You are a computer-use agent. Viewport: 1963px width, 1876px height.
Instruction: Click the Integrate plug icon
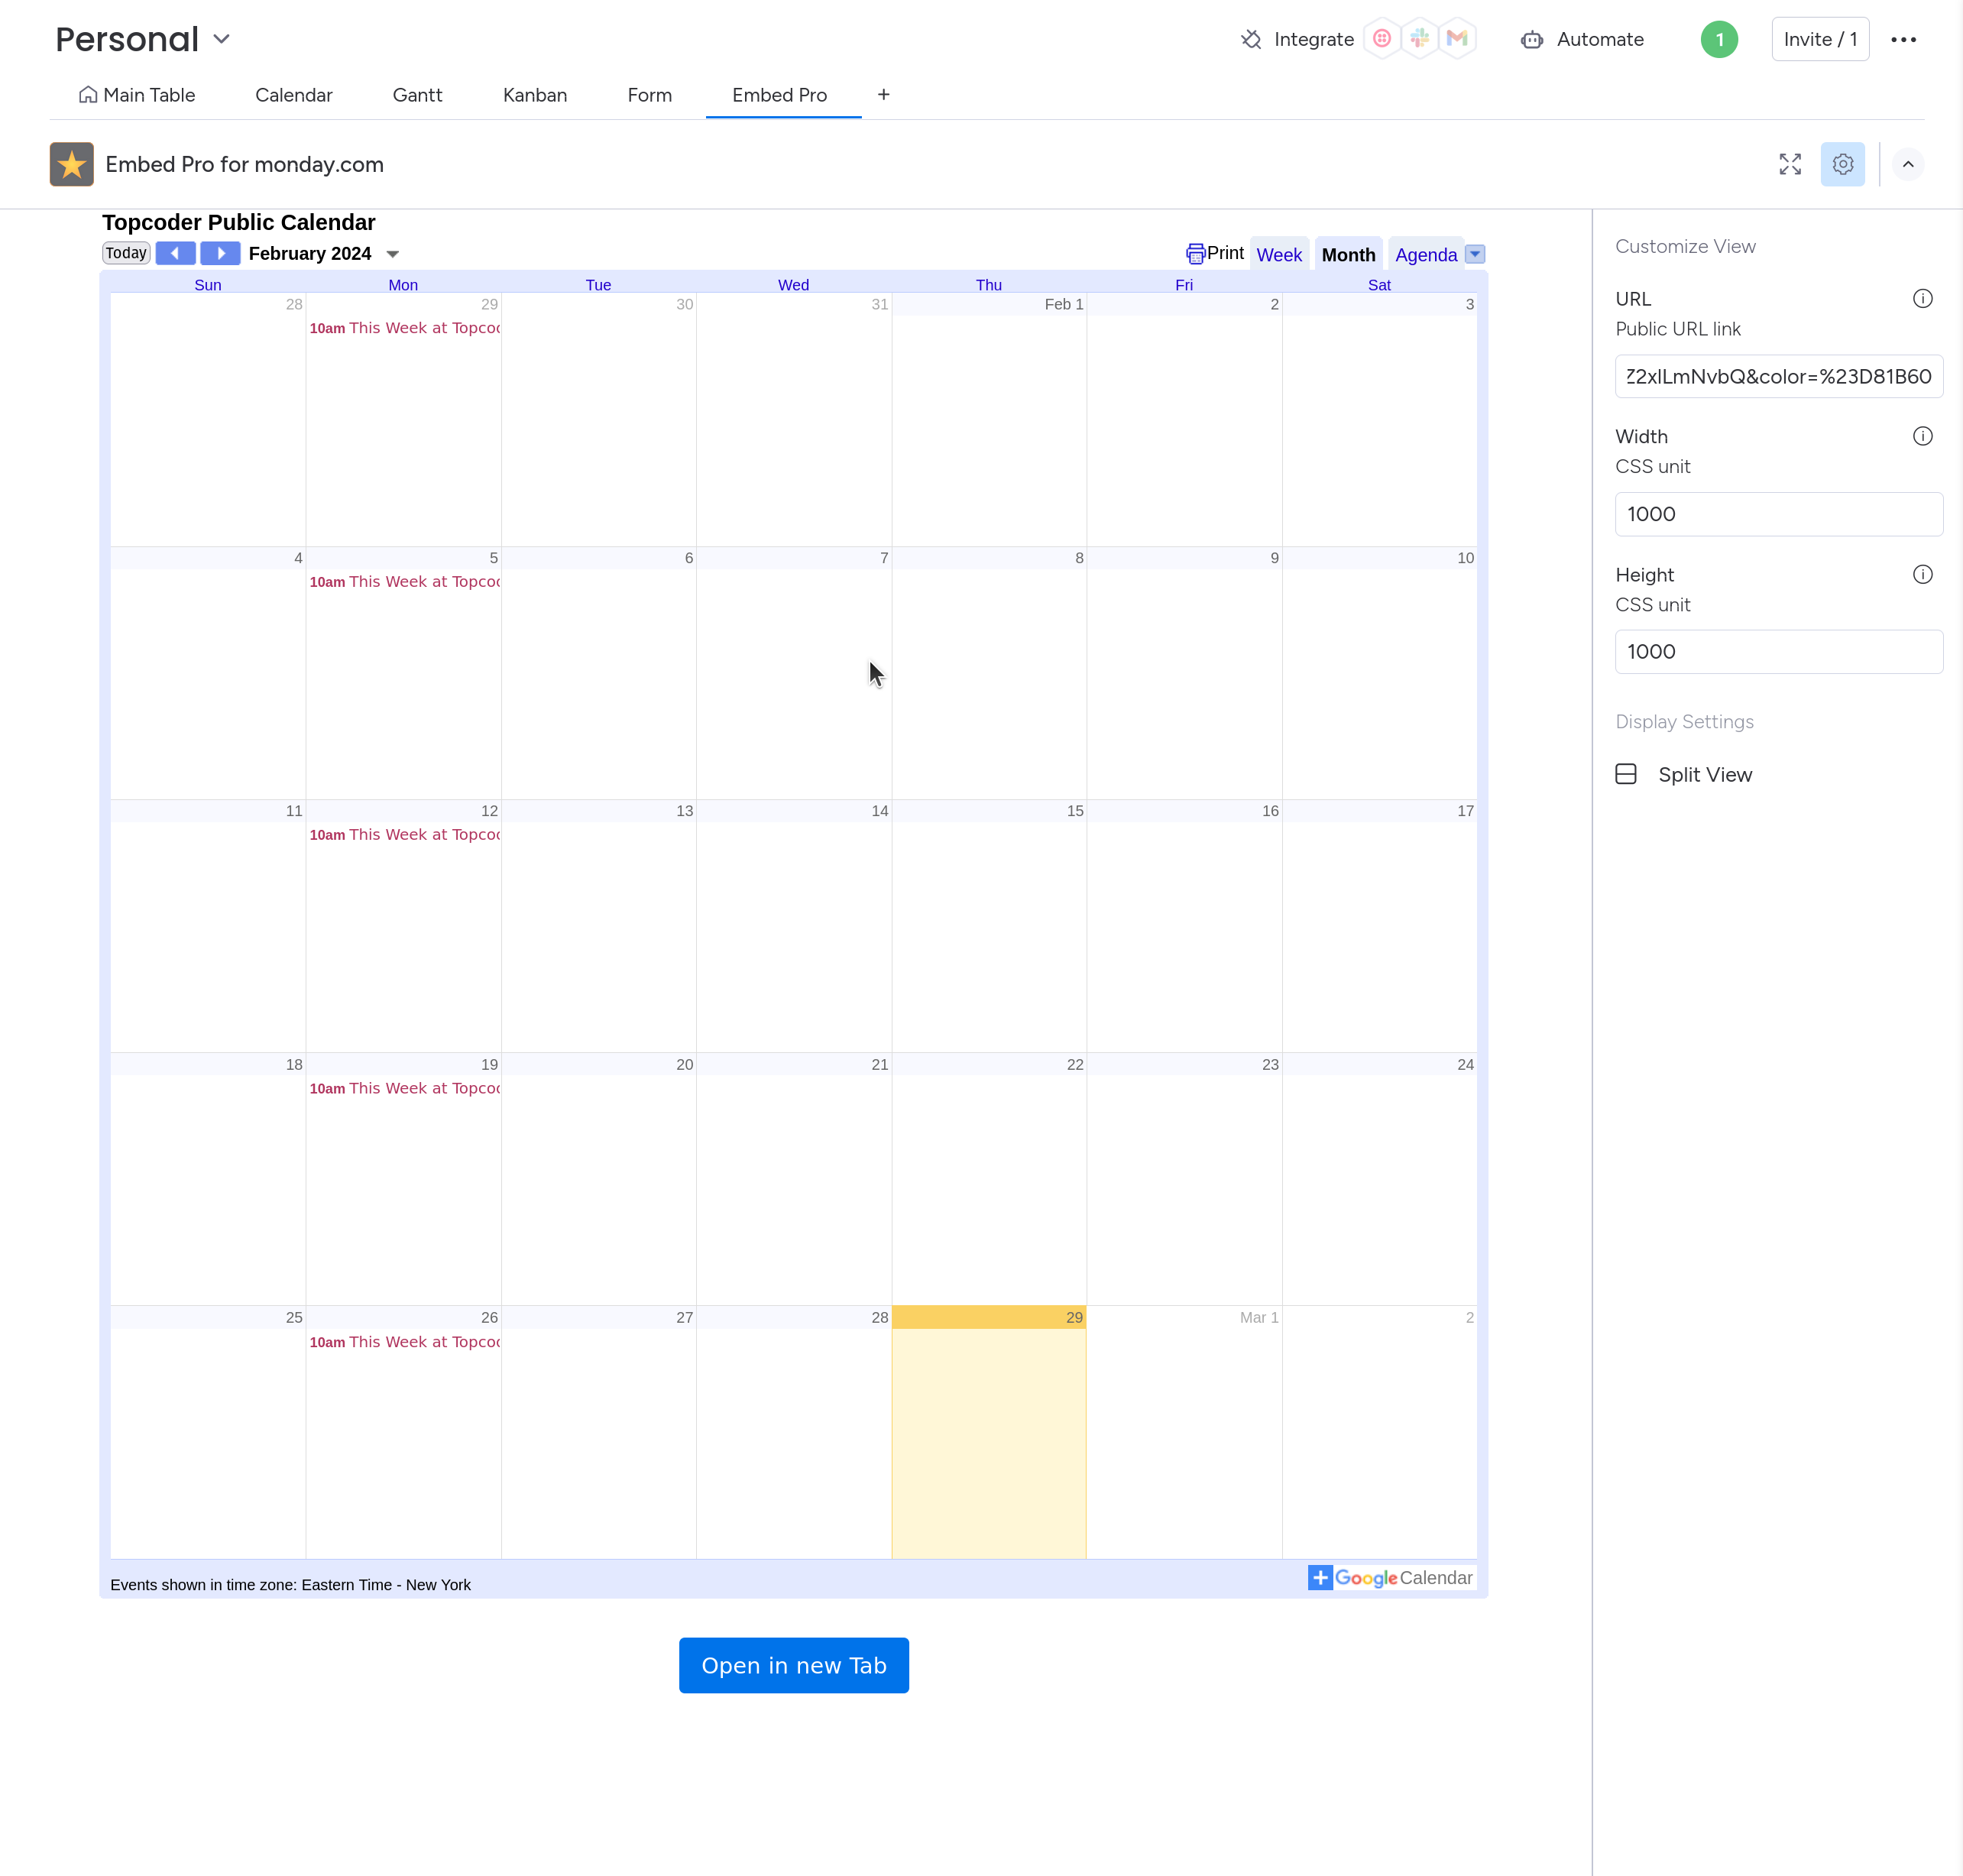pyautogui.click(x=1250, y=39)
